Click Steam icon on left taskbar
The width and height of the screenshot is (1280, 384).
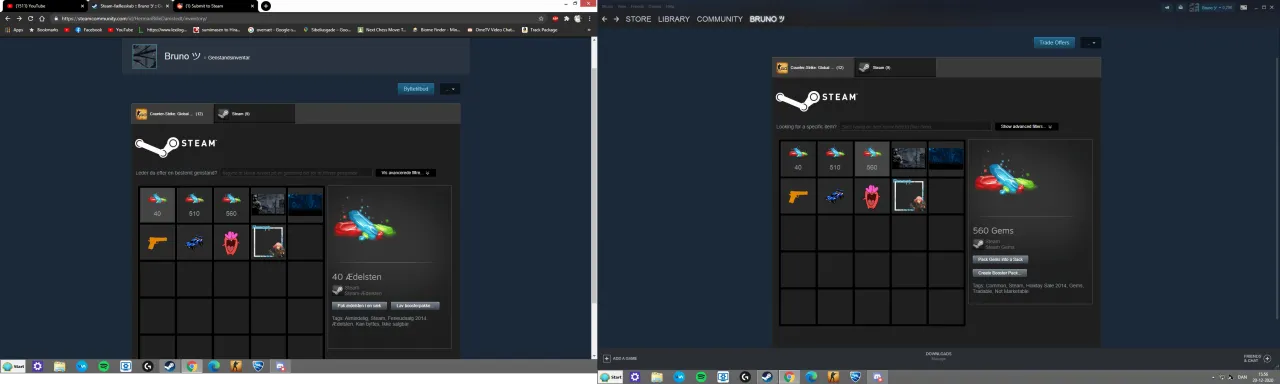pyautogui.click(x=169, y=366)
